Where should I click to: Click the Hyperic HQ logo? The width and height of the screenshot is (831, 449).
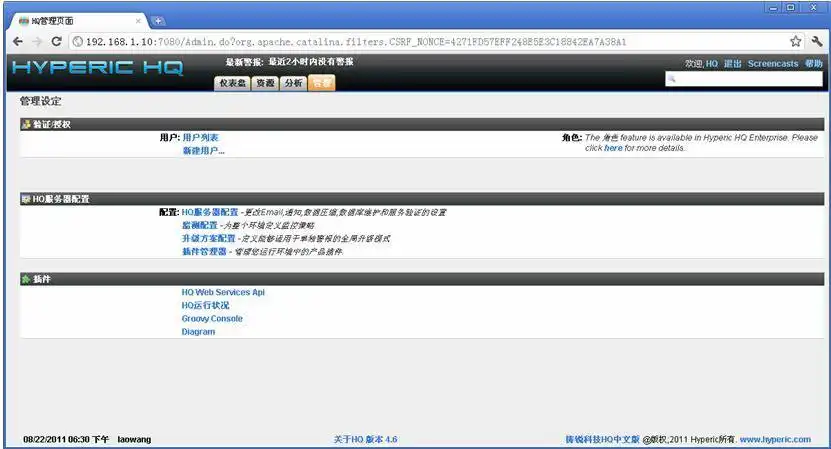[98, 68]
